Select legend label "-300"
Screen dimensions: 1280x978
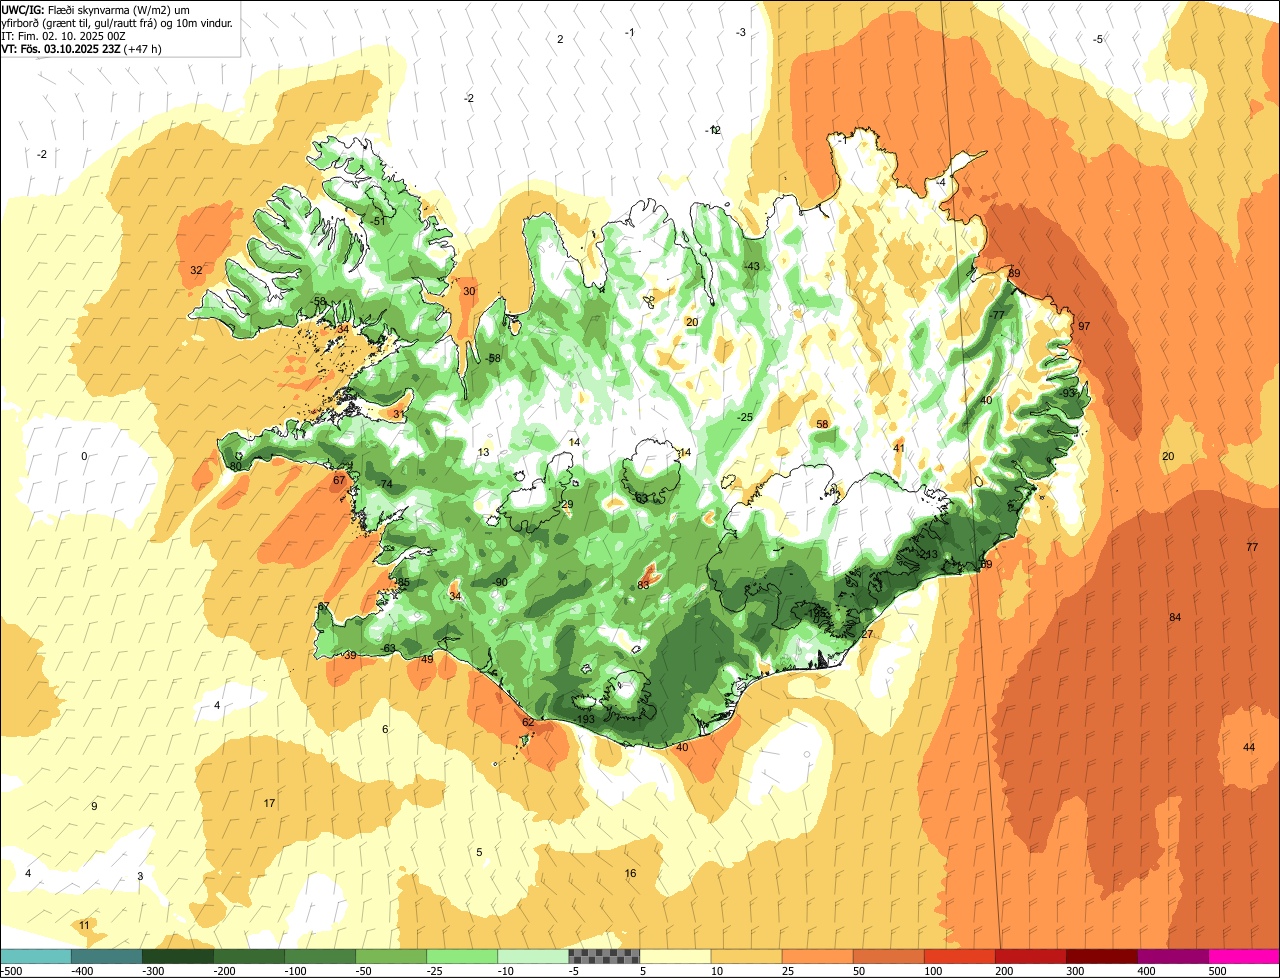pyautogui.click(x=154, y=971)
